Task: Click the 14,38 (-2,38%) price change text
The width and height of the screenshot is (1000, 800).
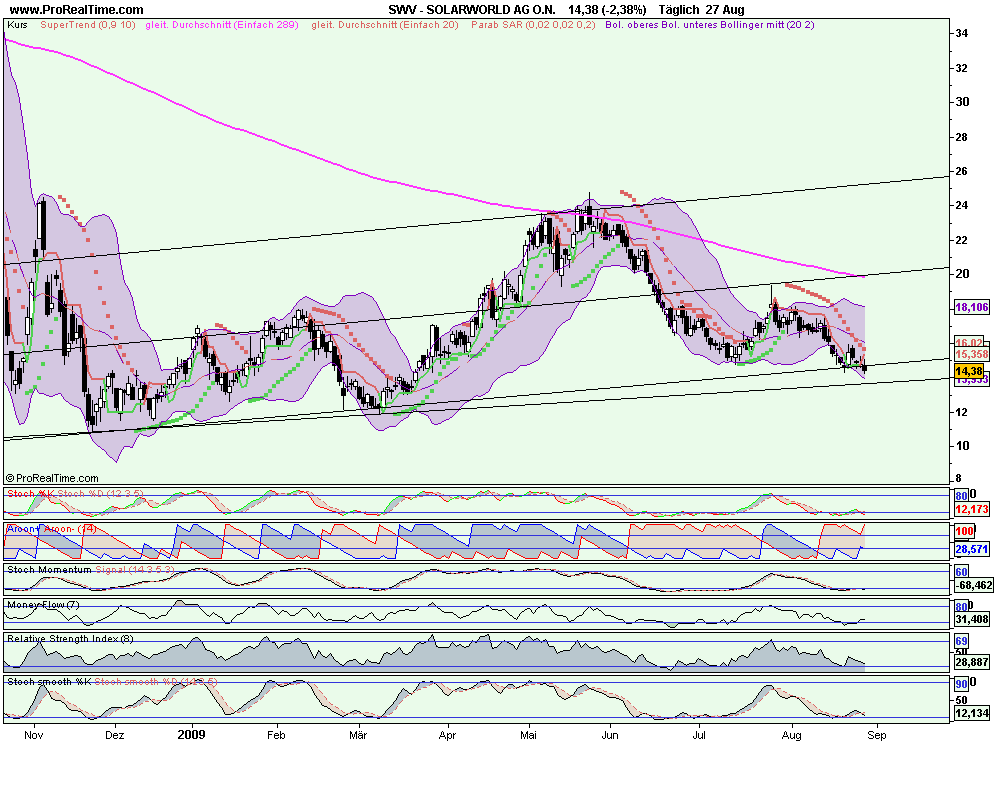Action: click(607, 10)
